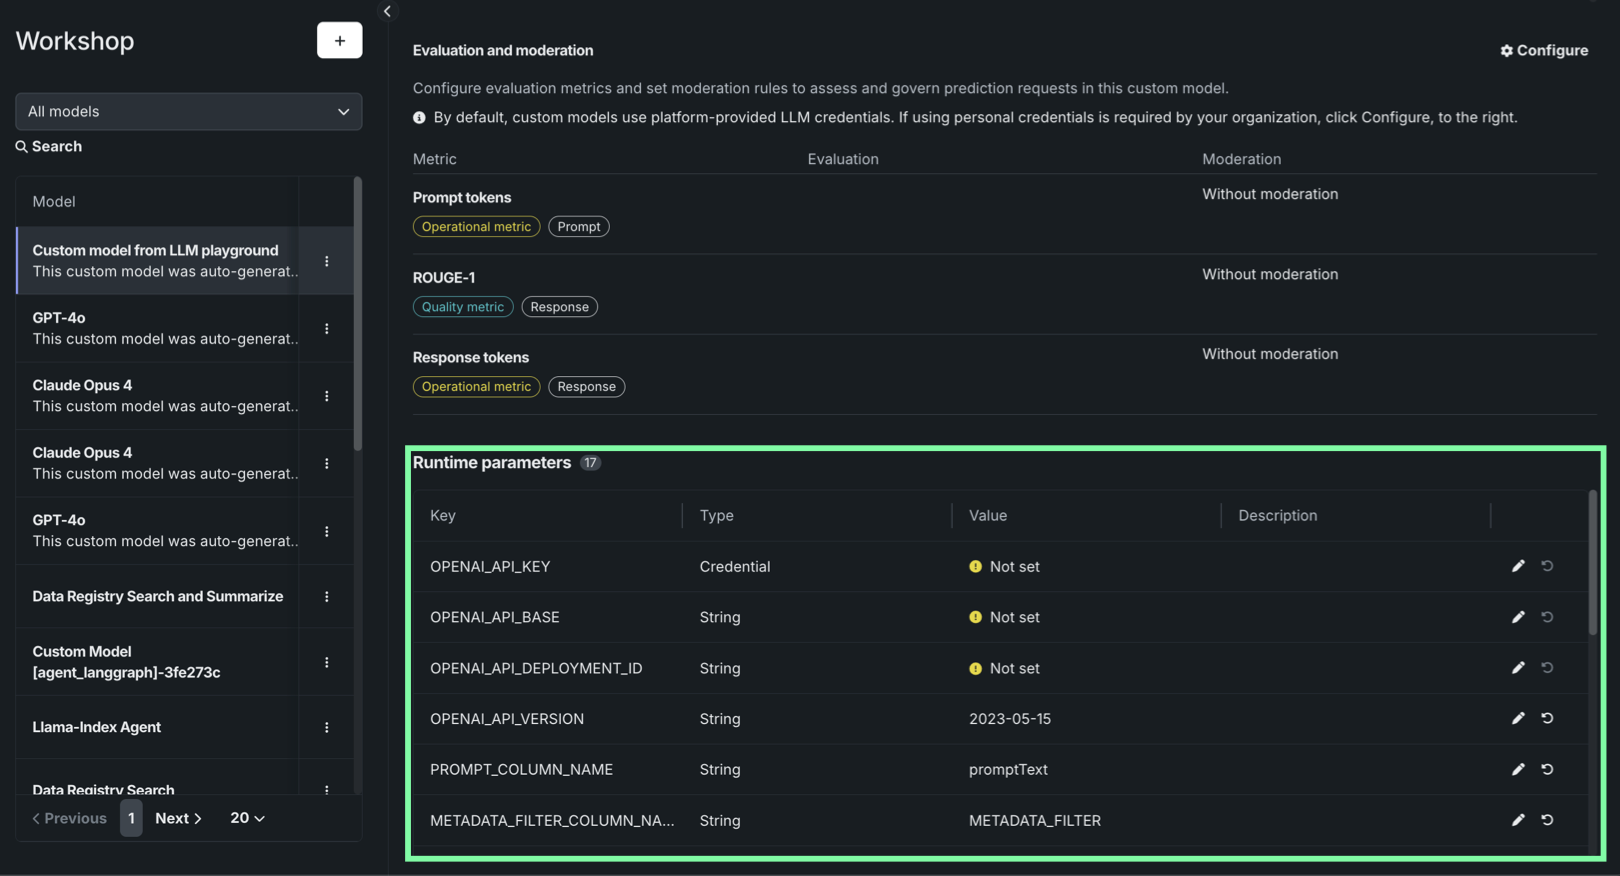This screenshot has height=876, width=1620.
Task: Open Configure for evaluation and moderation
Action: click(x=1544, y=51)
